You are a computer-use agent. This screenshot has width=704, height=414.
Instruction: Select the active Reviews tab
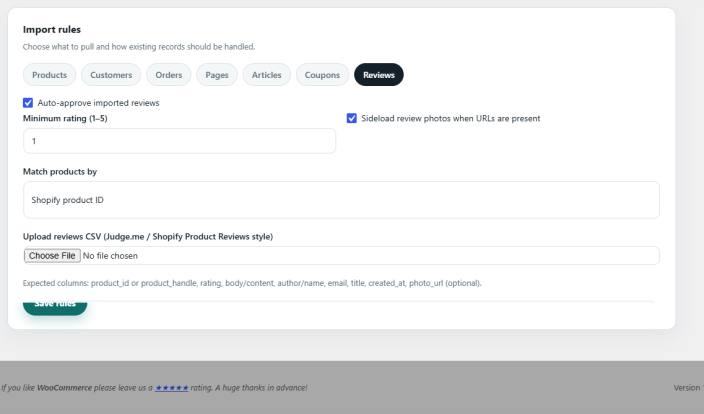[x=378, y=75]
